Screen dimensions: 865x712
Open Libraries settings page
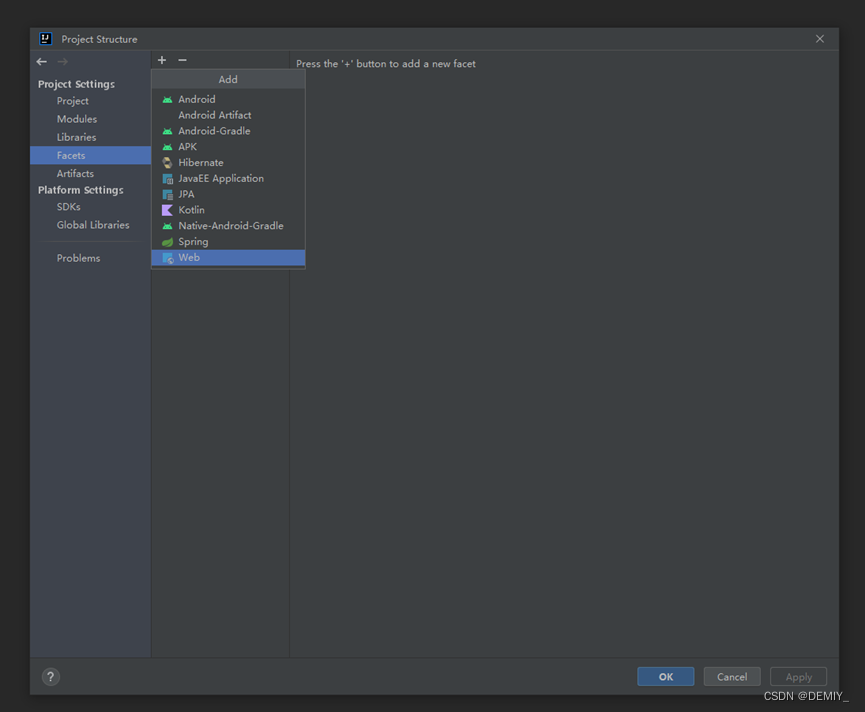pyautogui.click(x=90, y=137)
